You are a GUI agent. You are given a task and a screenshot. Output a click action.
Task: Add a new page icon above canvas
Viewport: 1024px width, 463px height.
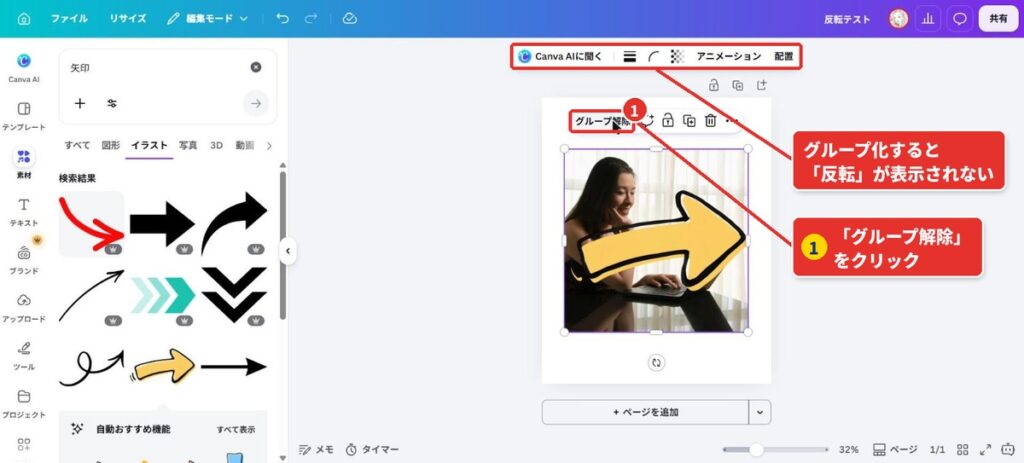tap(761, 85)
